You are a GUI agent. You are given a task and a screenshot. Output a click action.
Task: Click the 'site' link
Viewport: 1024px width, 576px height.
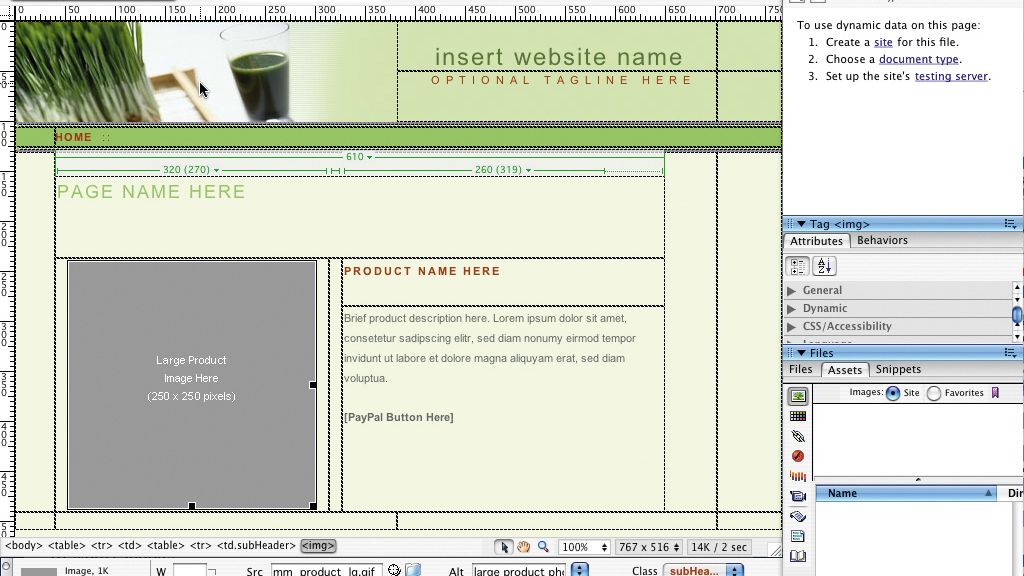tap(883, 42)
